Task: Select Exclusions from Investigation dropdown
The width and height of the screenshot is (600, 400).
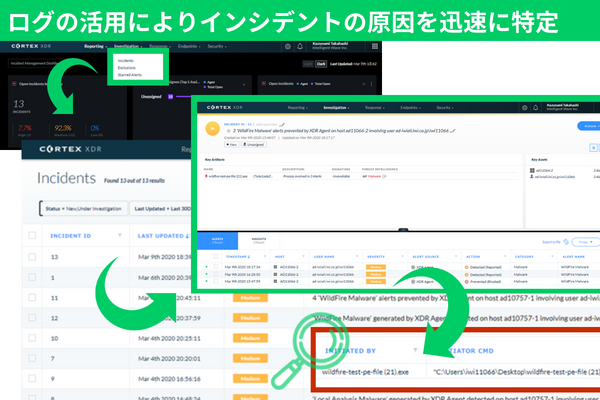Action: coord(126,68)
